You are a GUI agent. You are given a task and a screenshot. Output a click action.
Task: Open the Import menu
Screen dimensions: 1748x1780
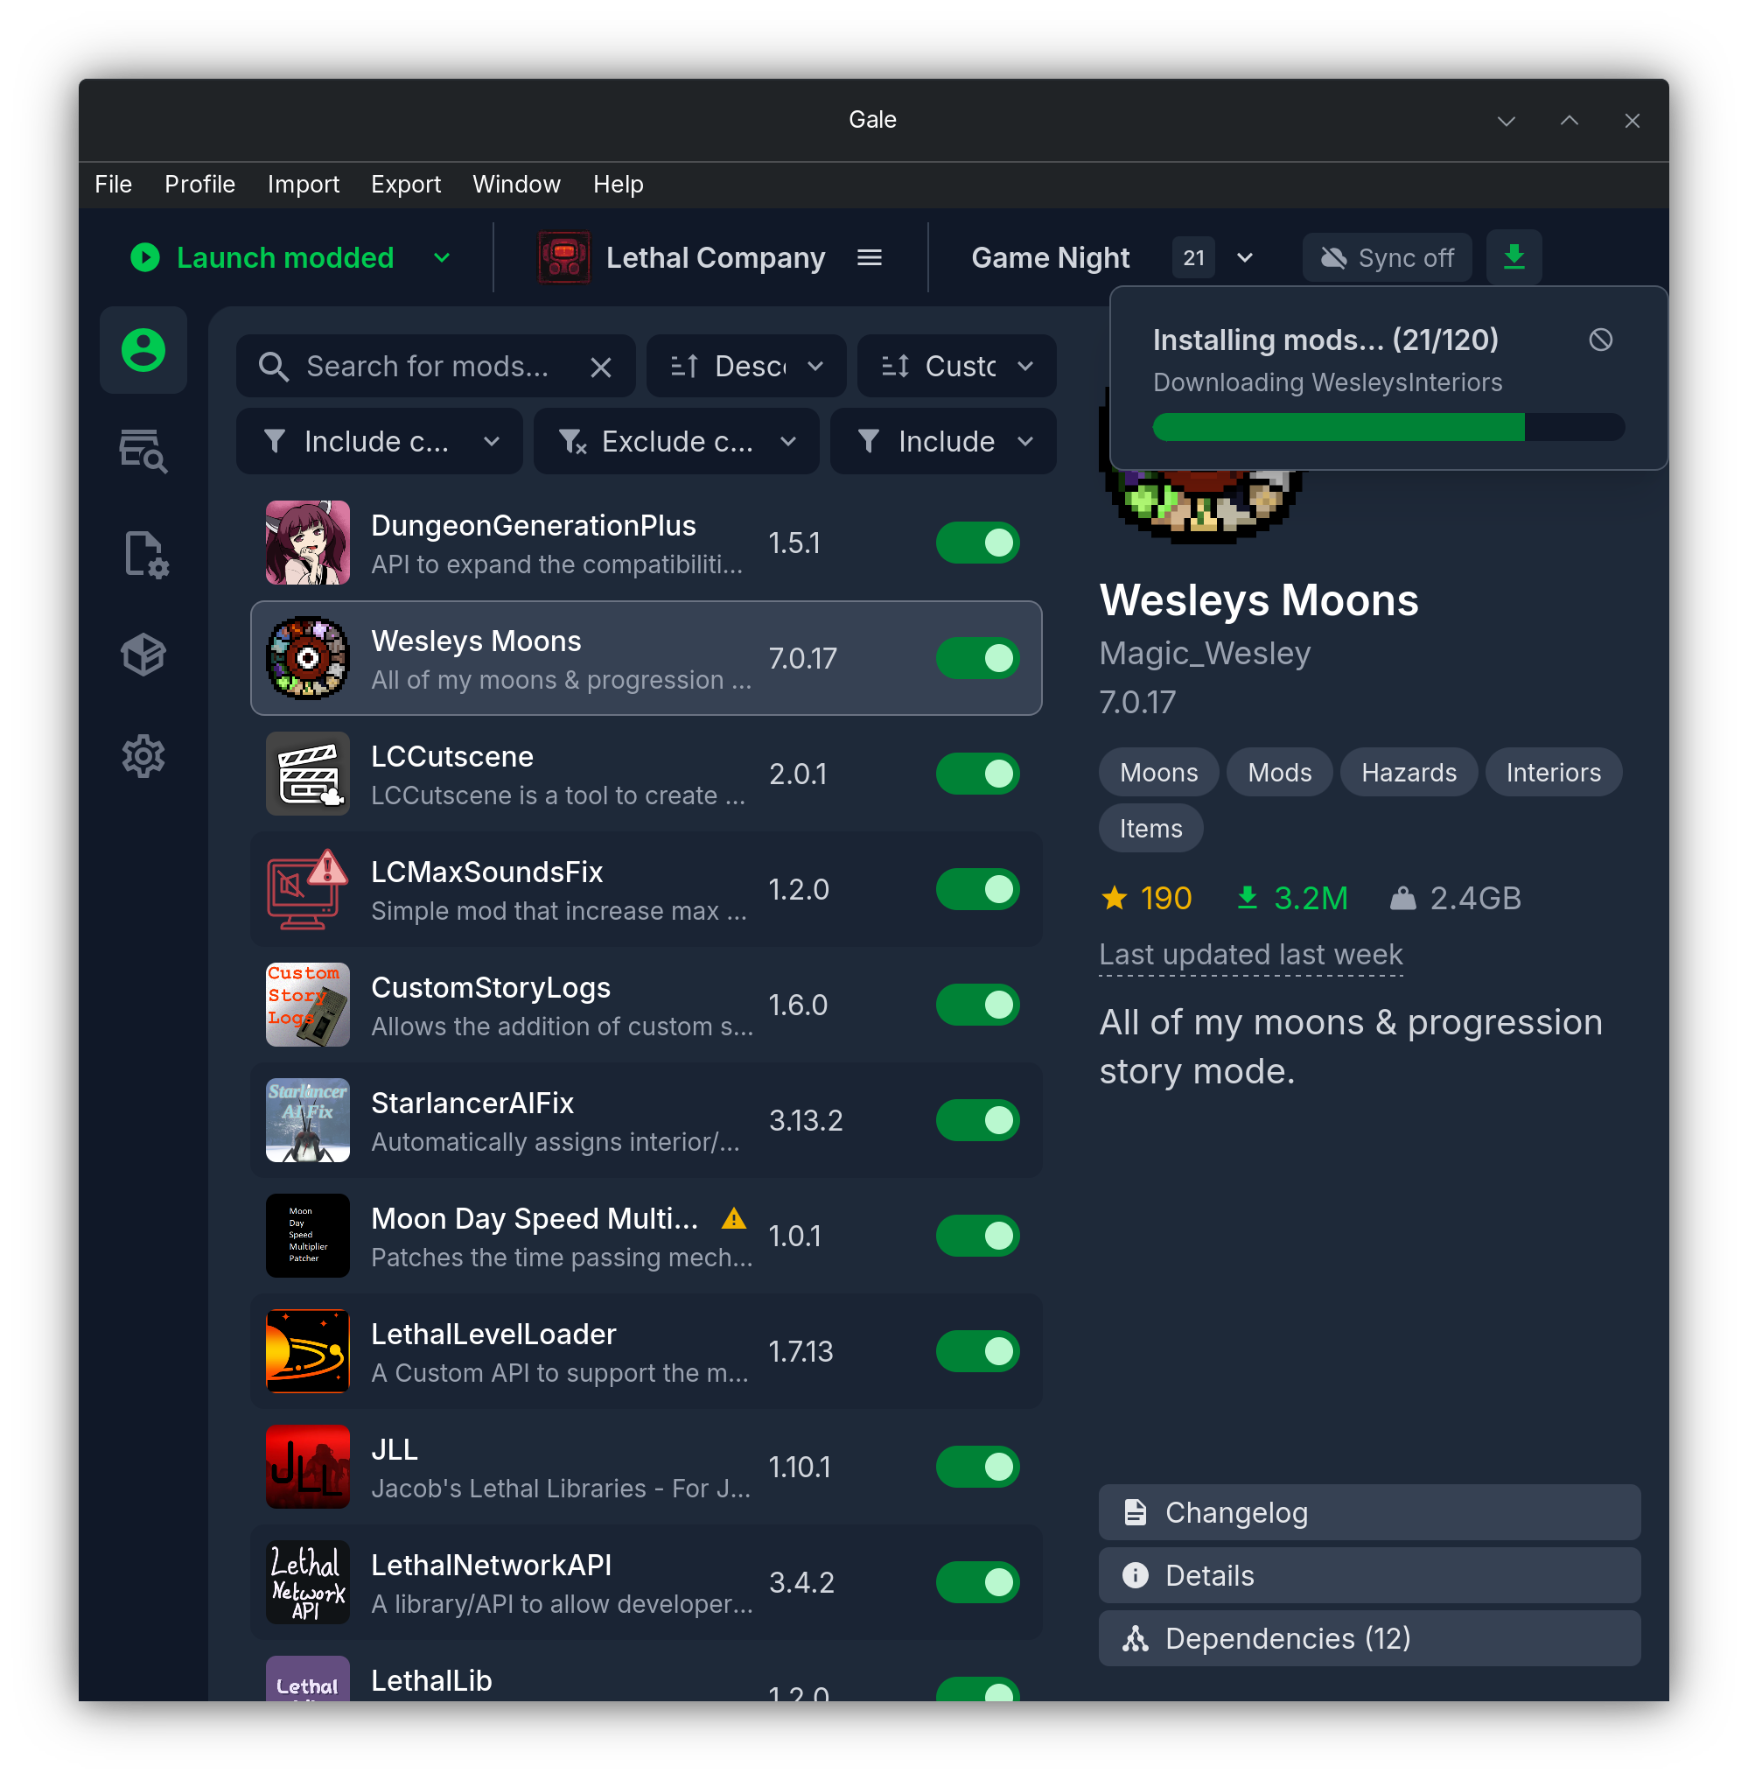[x=303, y=185]
